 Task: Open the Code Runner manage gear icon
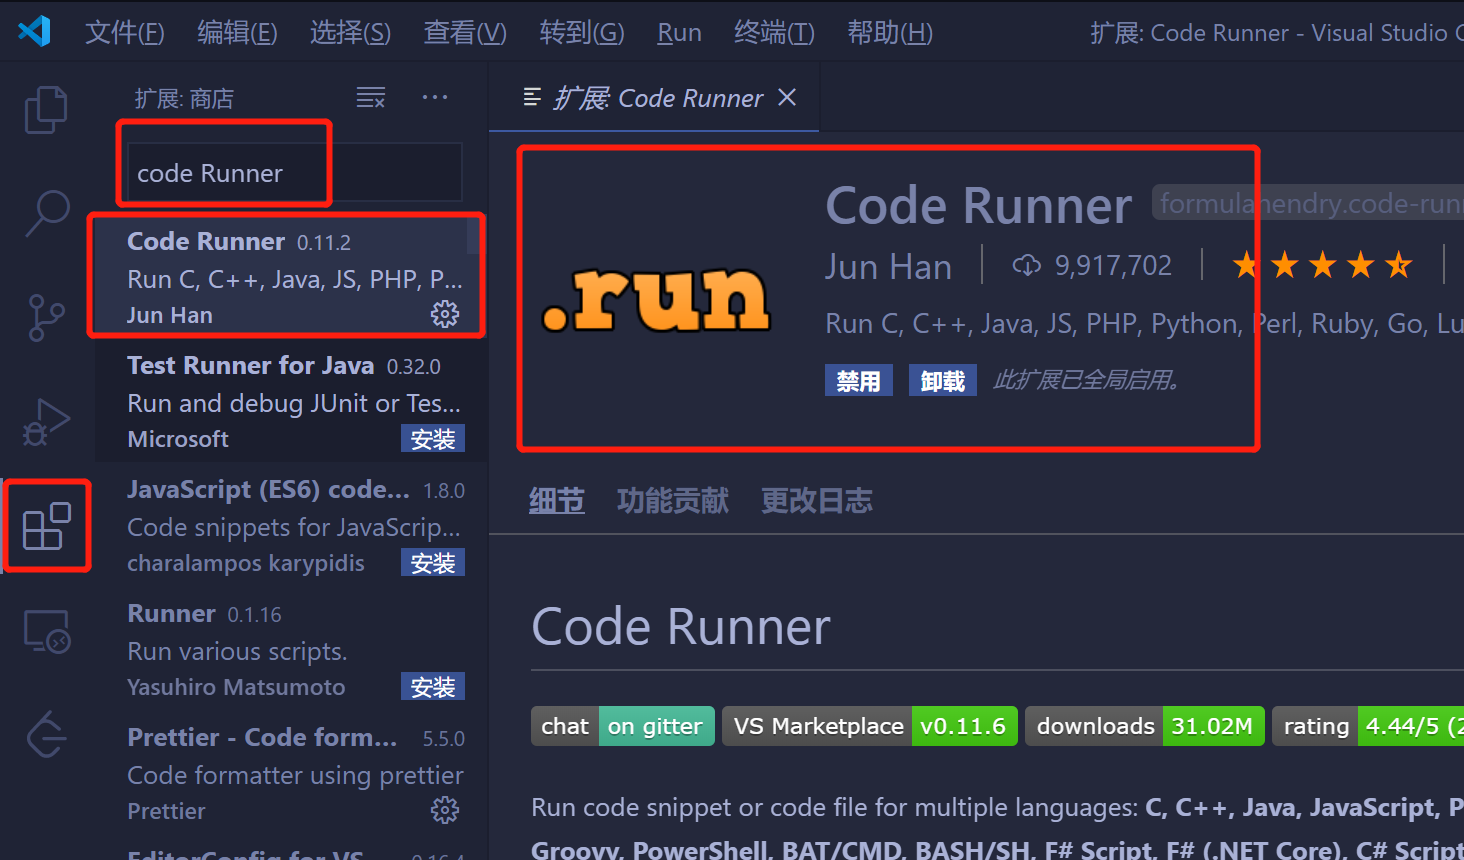click(445, 314)
